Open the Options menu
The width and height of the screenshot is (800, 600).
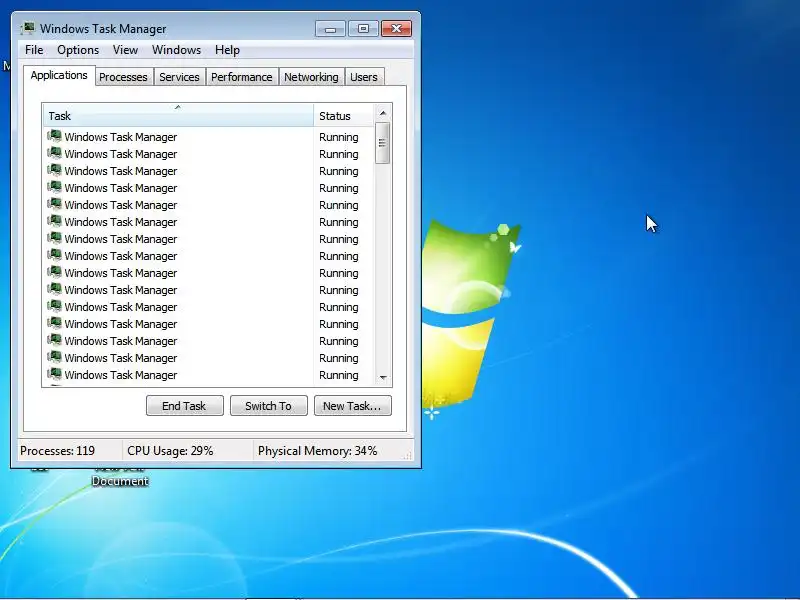point(78,50)
